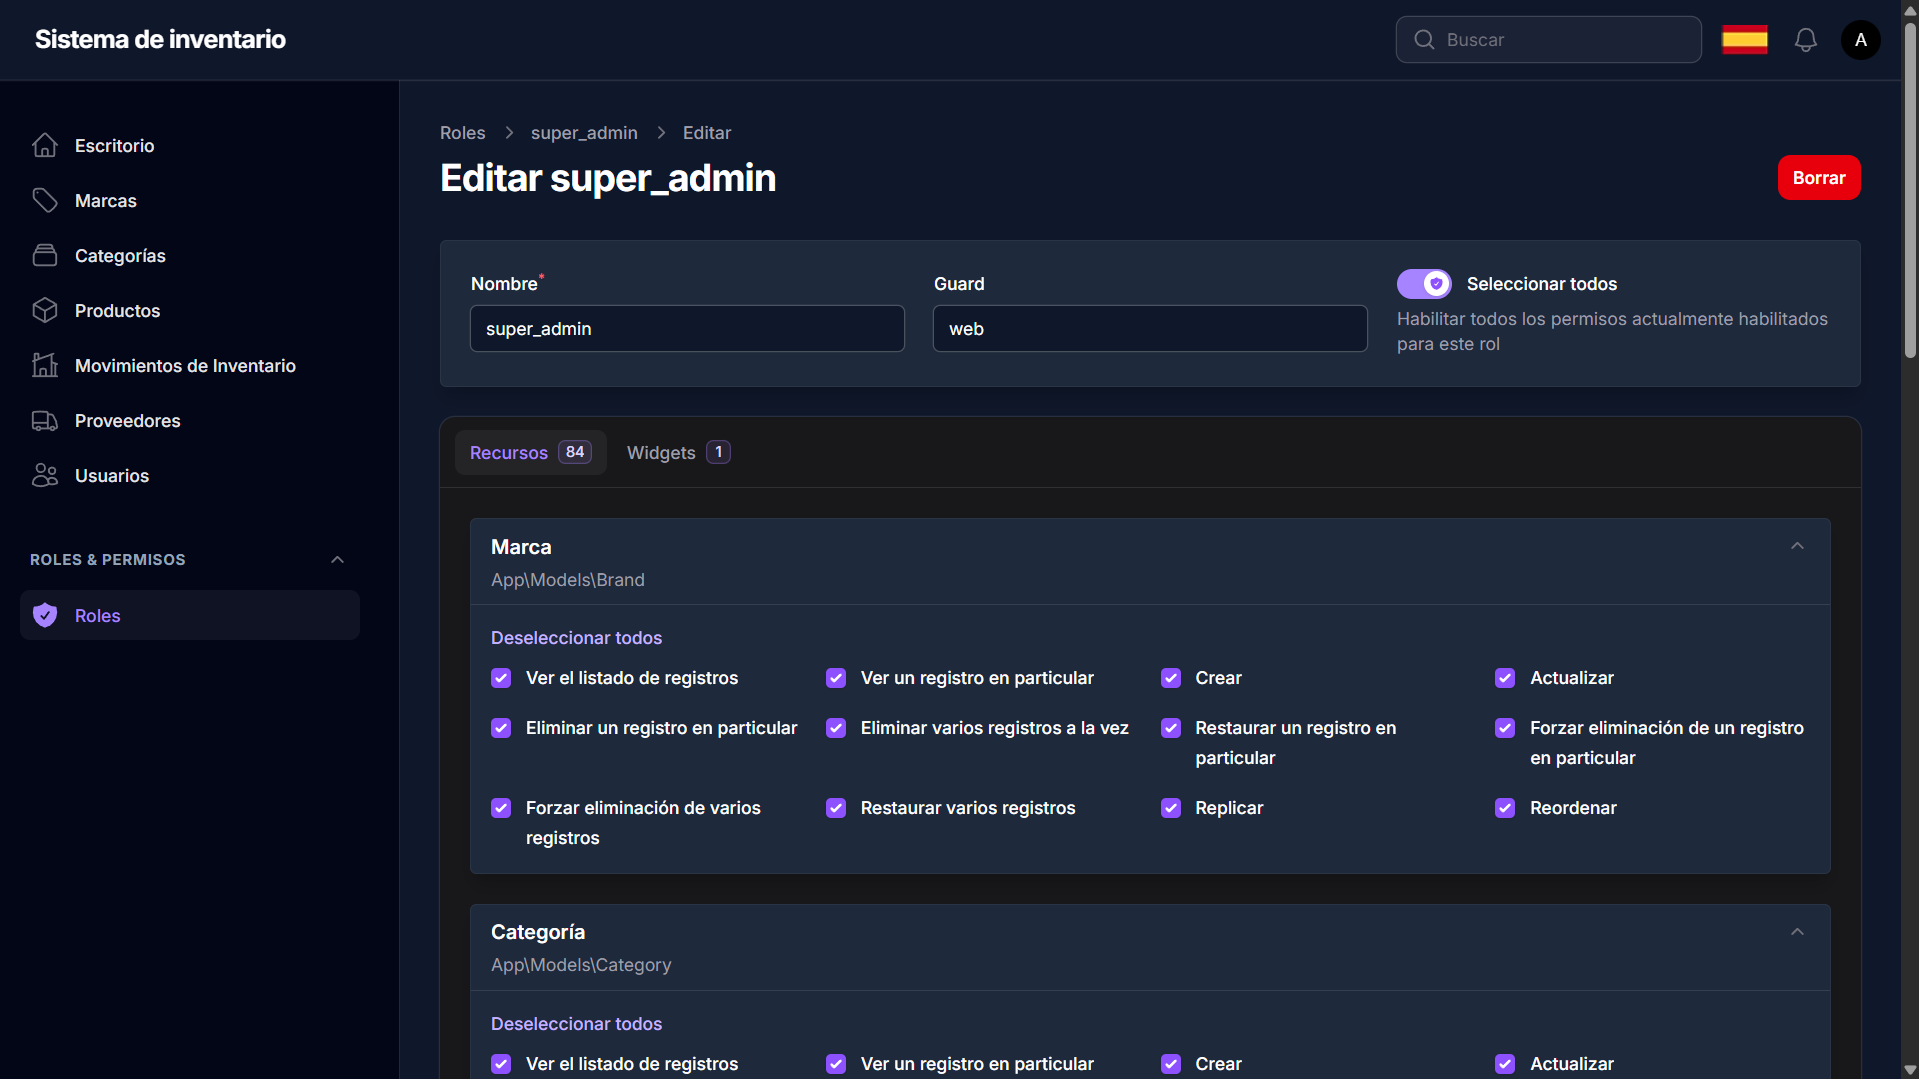Collapse the Roles & Permisos sidebar group

tap(337, 560)
